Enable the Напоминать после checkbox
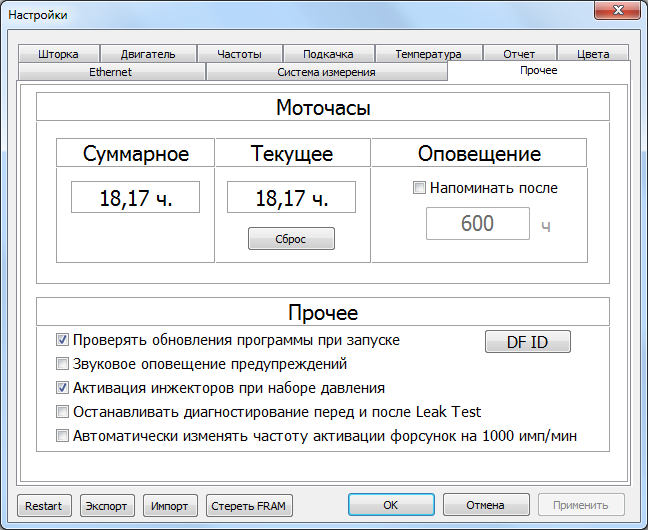Screen dimensions: 648x530 [419, 188]
